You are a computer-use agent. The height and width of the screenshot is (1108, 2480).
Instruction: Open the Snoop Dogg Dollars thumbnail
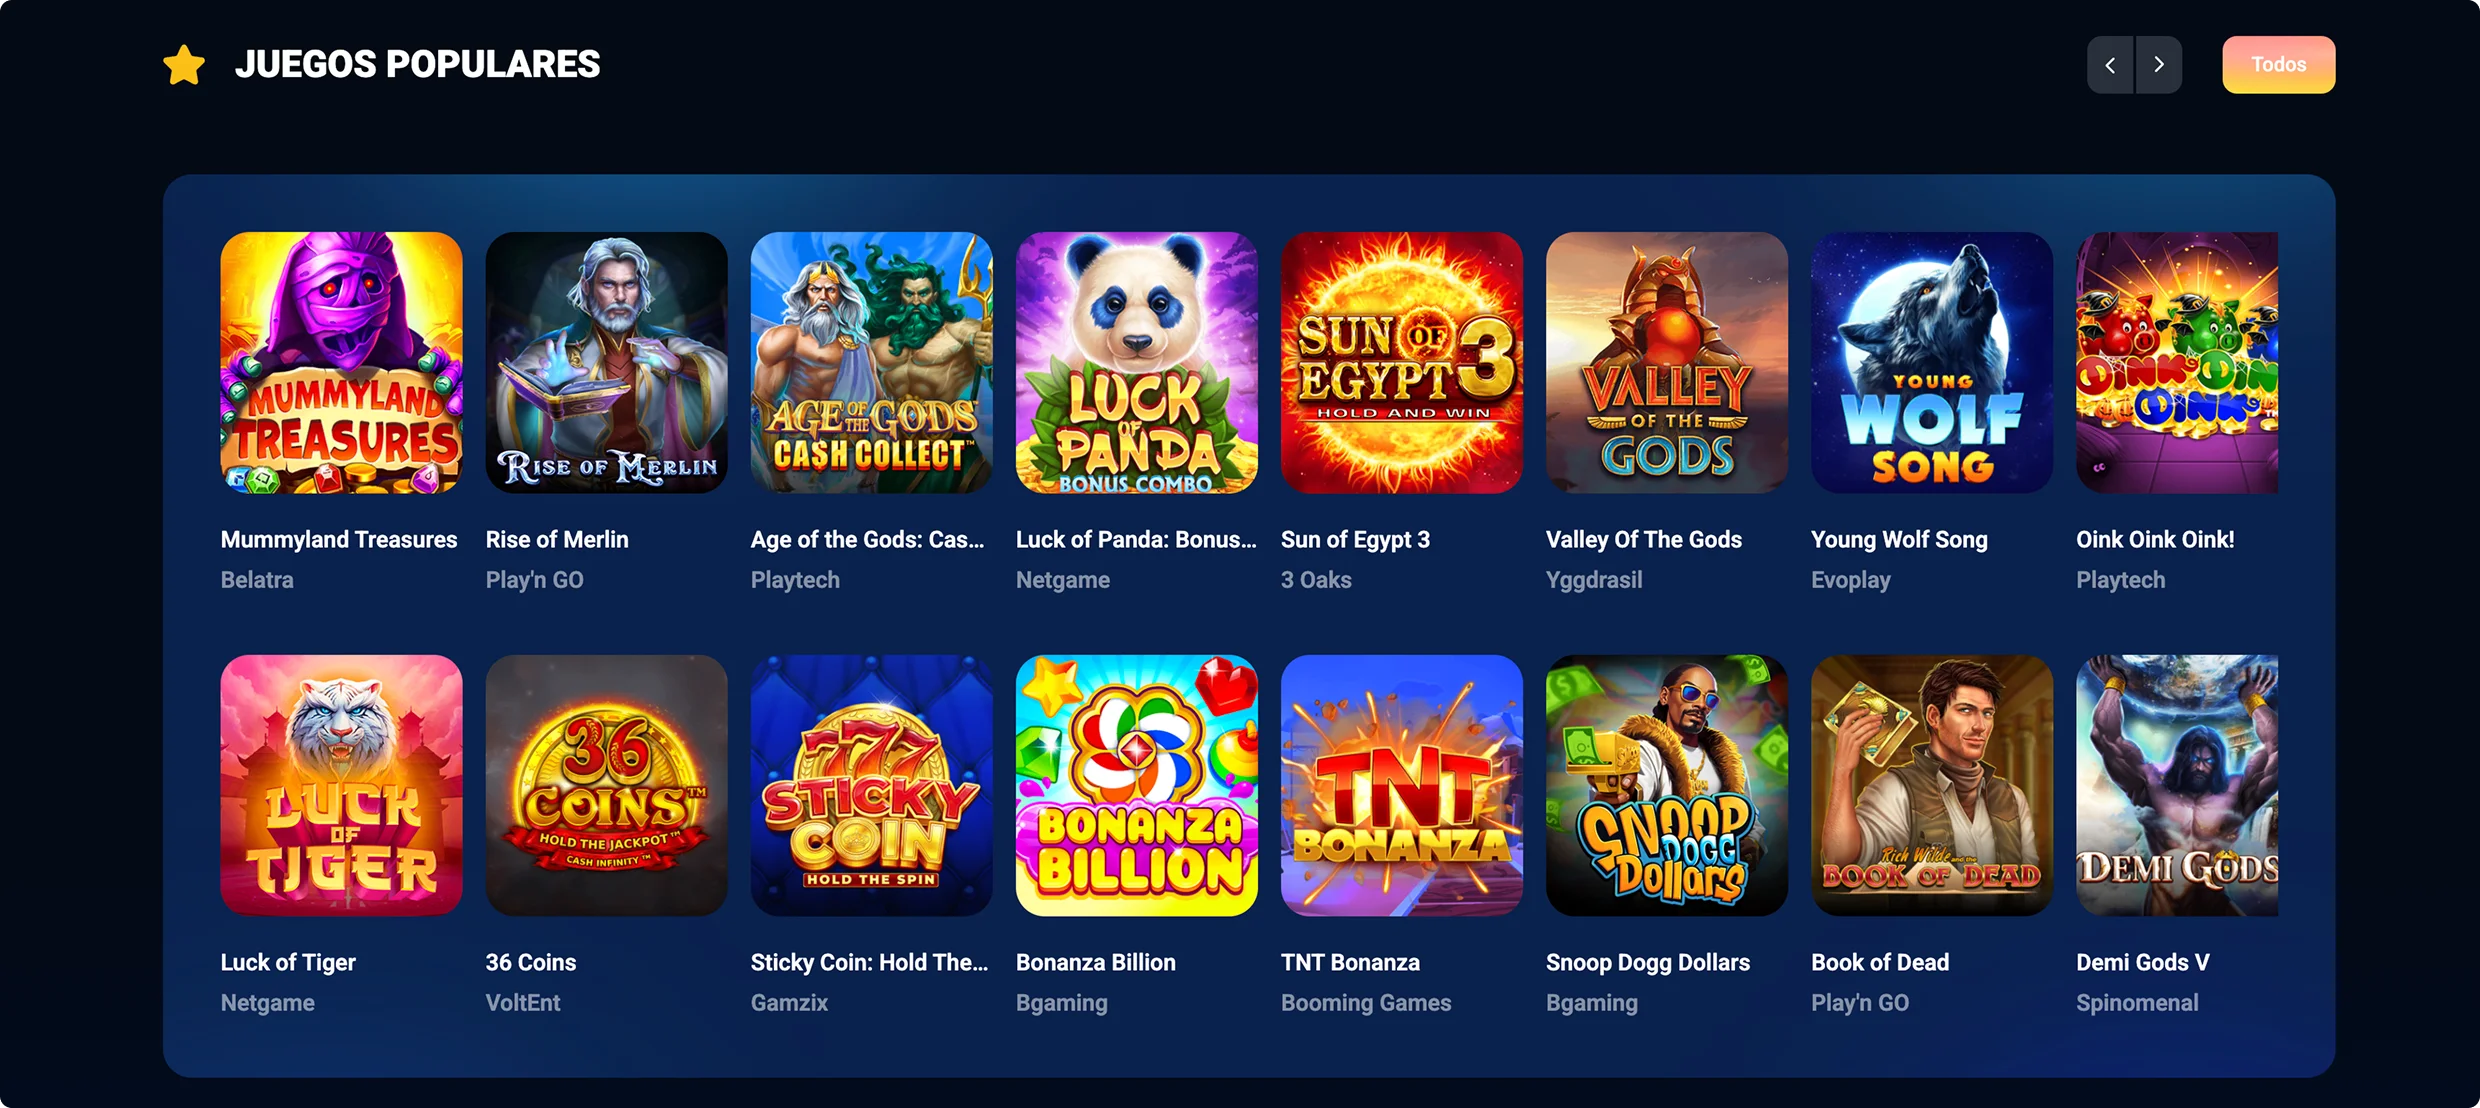[1666, 786]
